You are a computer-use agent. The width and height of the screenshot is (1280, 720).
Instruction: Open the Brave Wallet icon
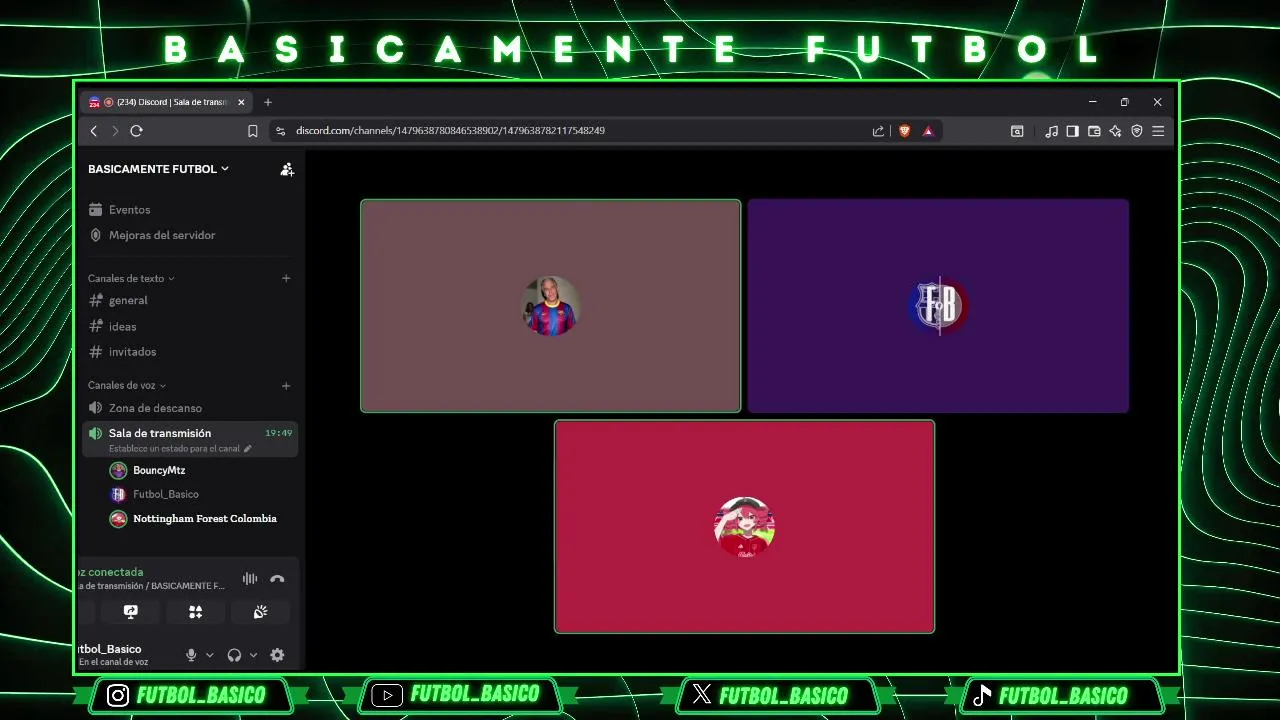[1094, 131]
